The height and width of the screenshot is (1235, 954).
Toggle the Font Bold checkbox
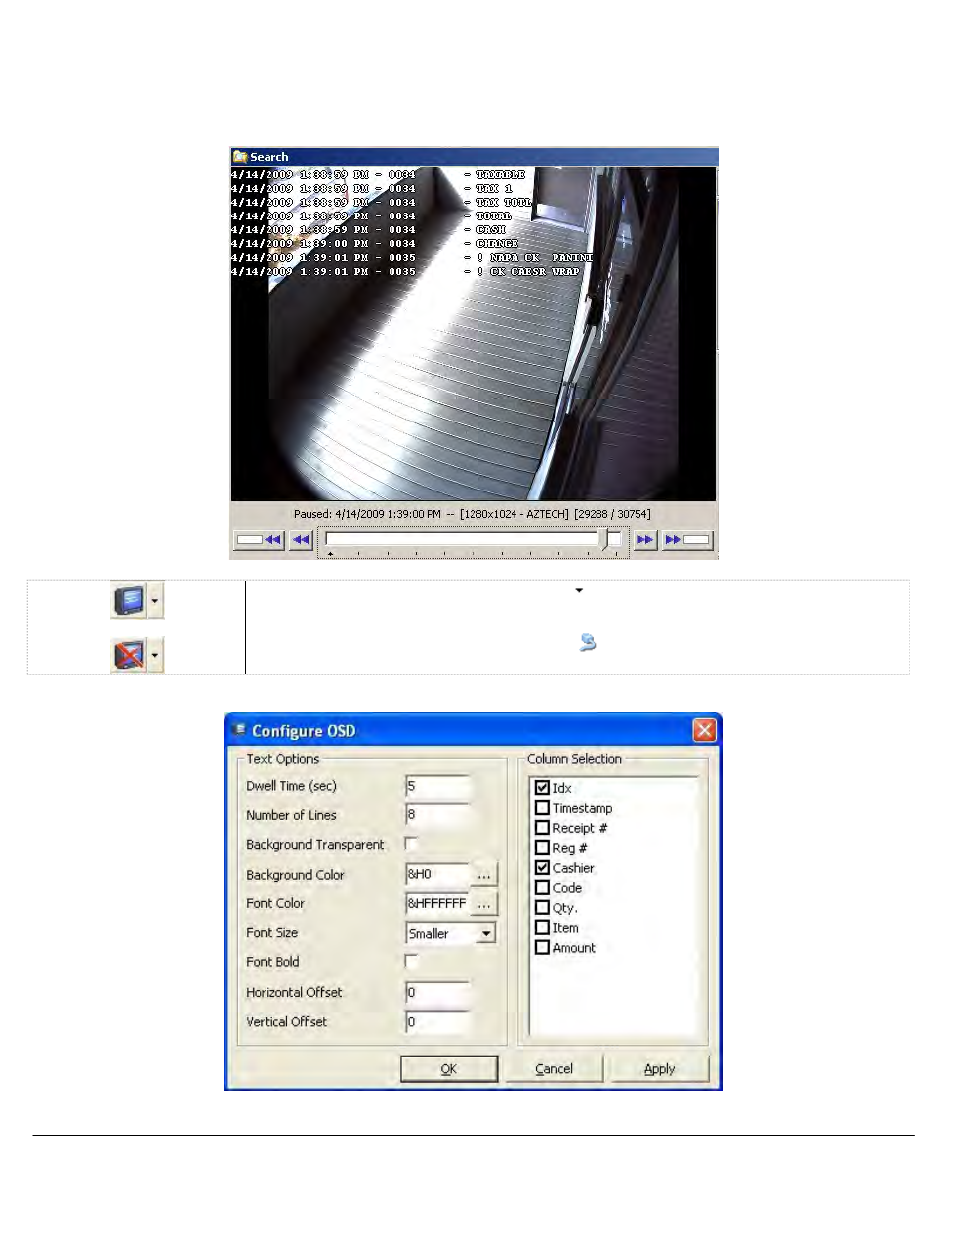coord(411,961)
